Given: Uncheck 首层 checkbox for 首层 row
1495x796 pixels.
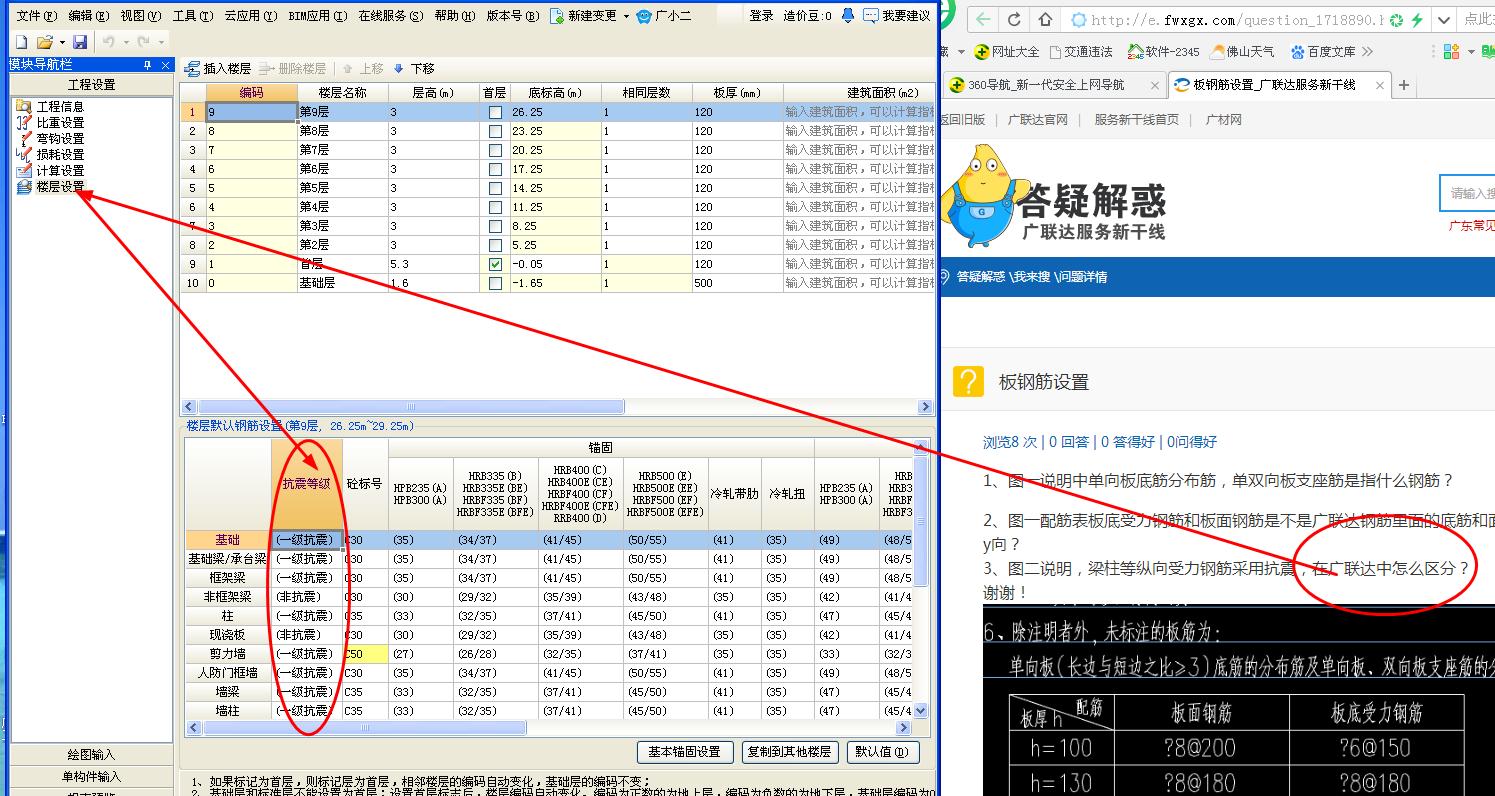Looking at the screenshot, I should [495, 264].
